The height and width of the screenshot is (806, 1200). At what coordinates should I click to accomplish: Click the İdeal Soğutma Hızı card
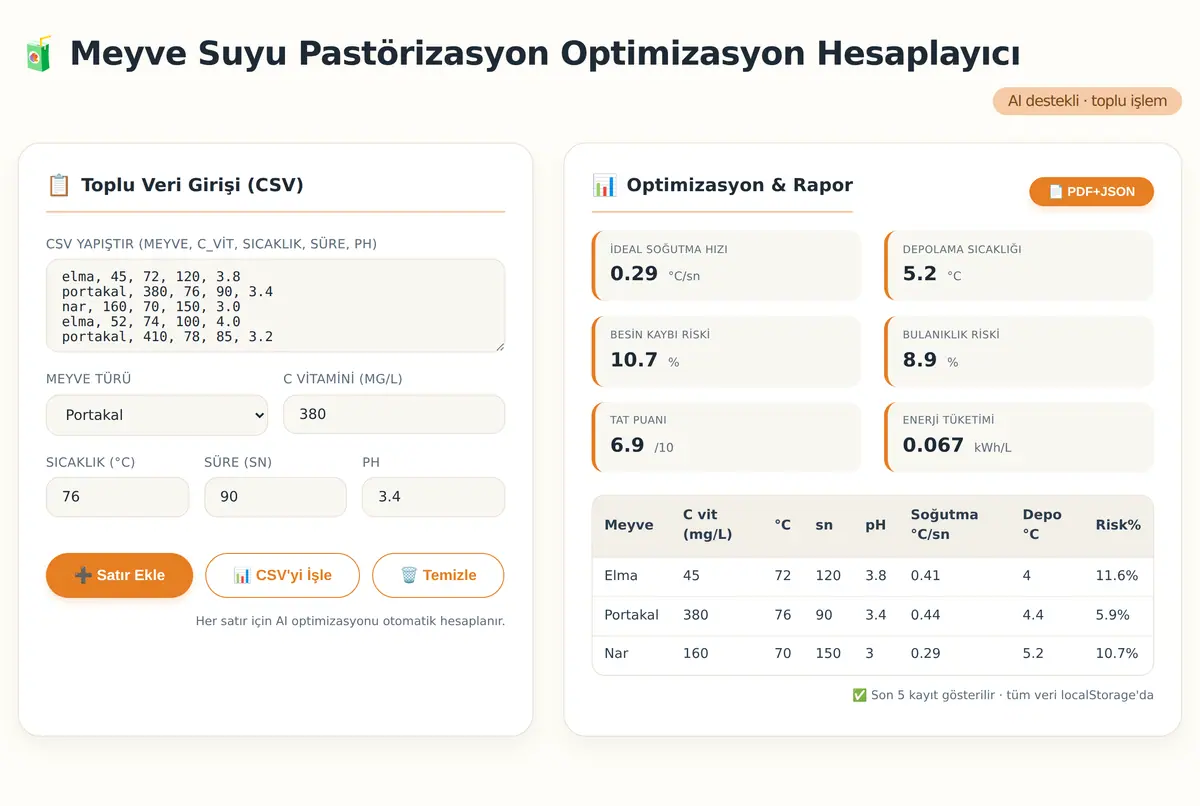(726, 266)
